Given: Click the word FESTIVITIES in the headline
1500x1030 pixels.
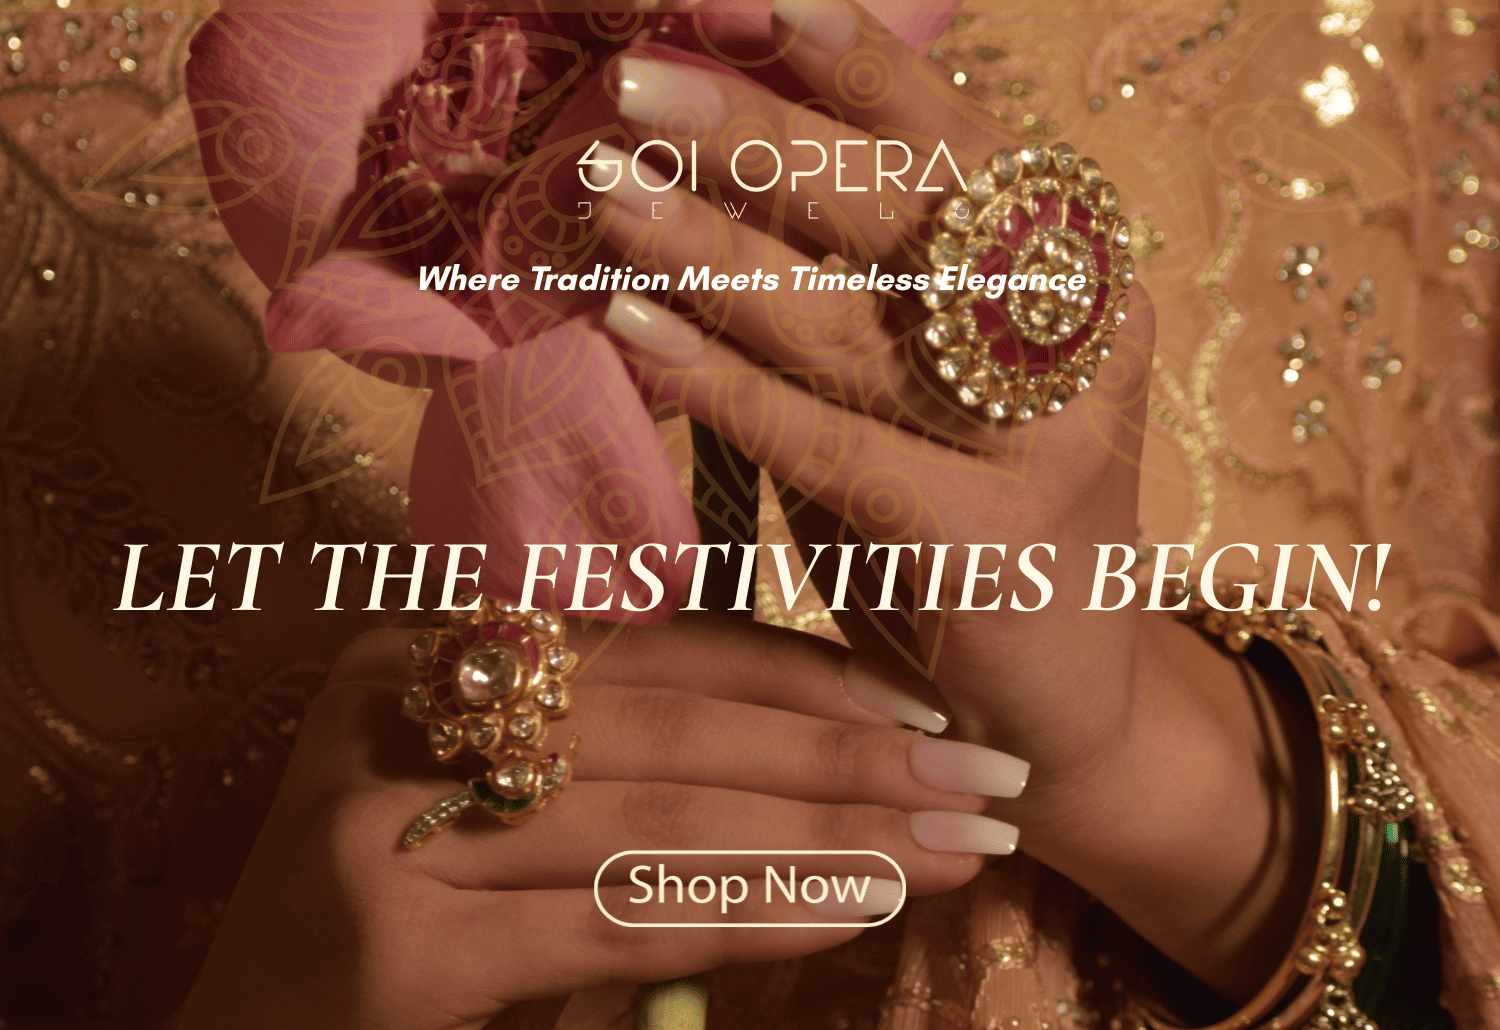Looking at the screenshot, I should tap(787, 578).
